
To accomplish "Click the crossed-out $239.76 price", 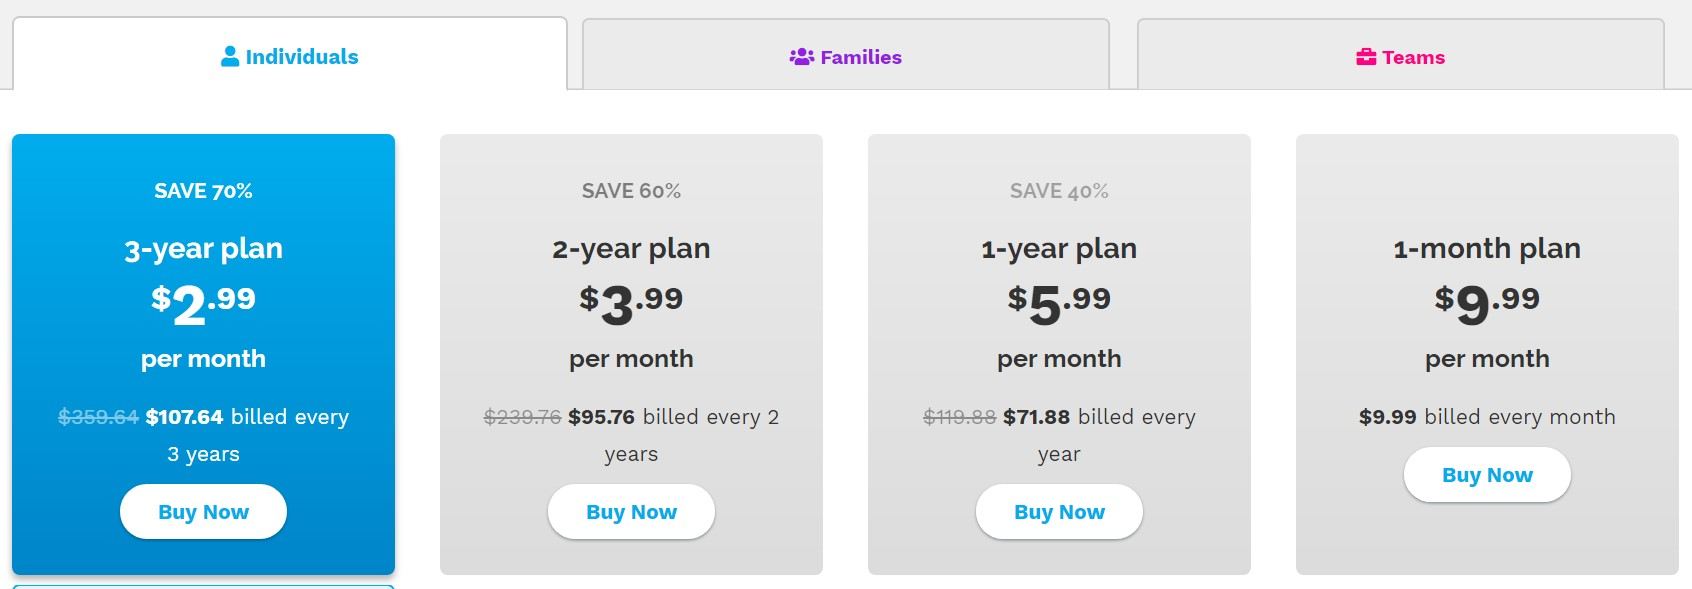I will pos(522,417).
